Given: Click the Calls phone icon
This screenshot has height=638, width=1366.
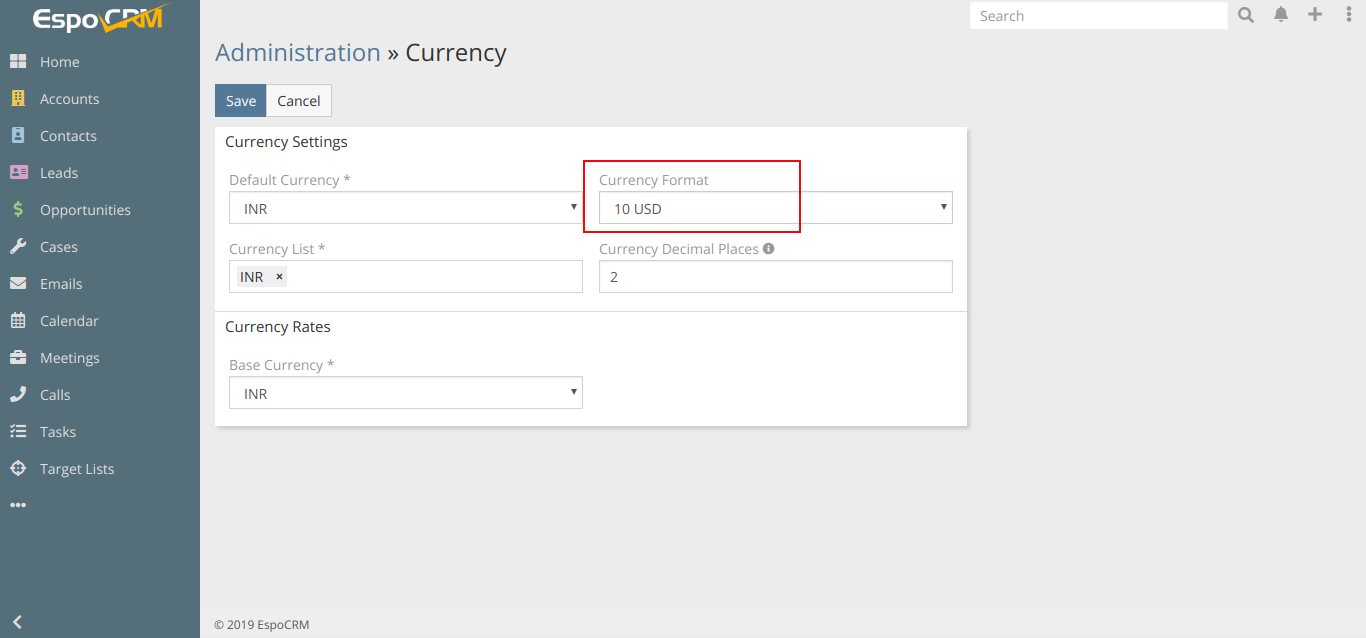Looking at the screenshot, I should point(18,395).
